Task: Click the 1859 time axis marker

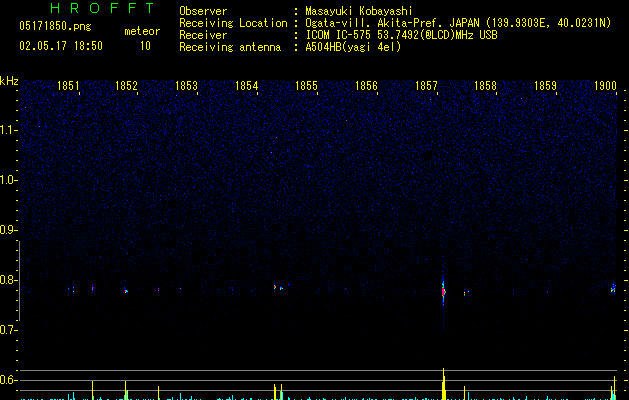Action: pos(546,86)
